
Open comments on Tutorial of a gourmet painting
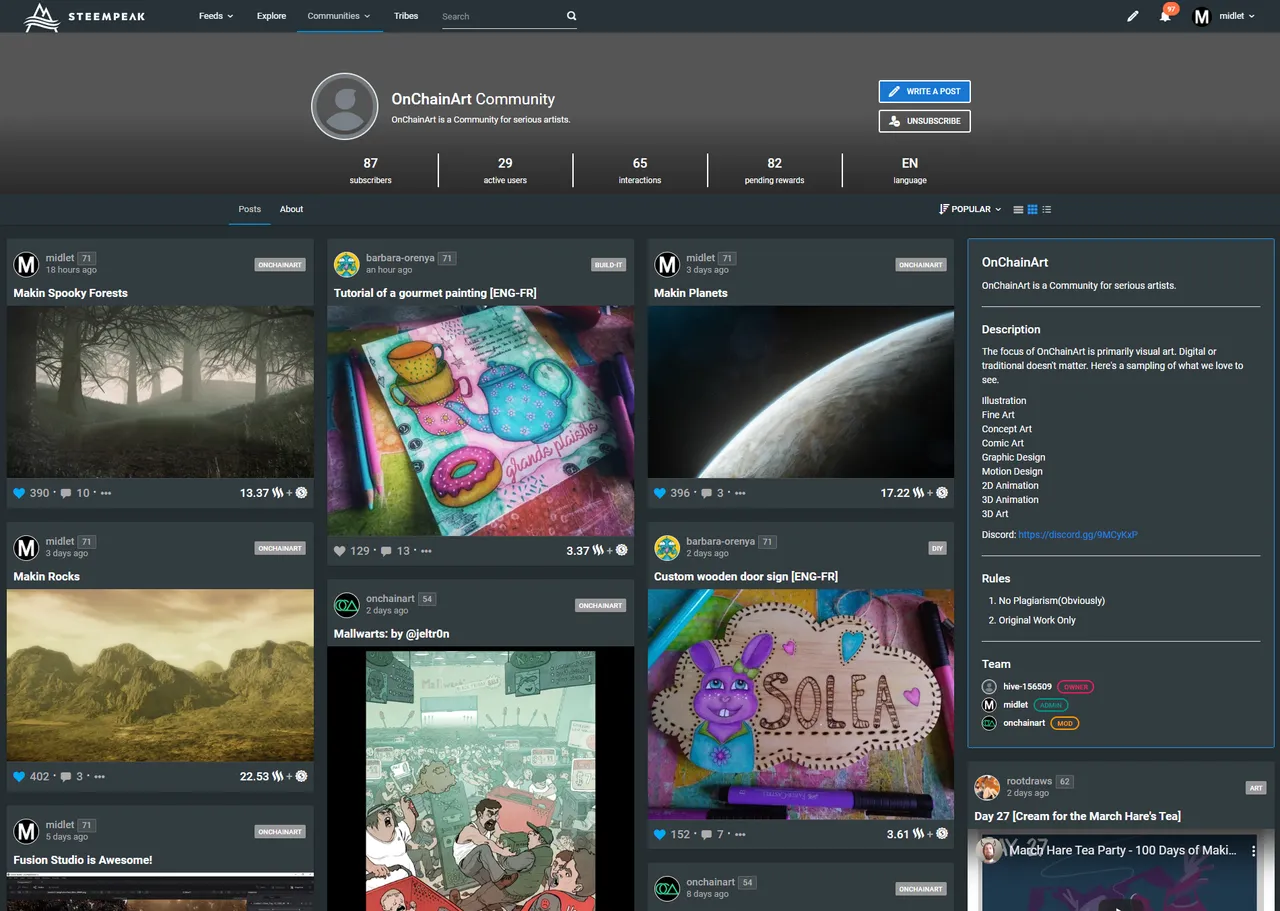(x=387, y=551)
